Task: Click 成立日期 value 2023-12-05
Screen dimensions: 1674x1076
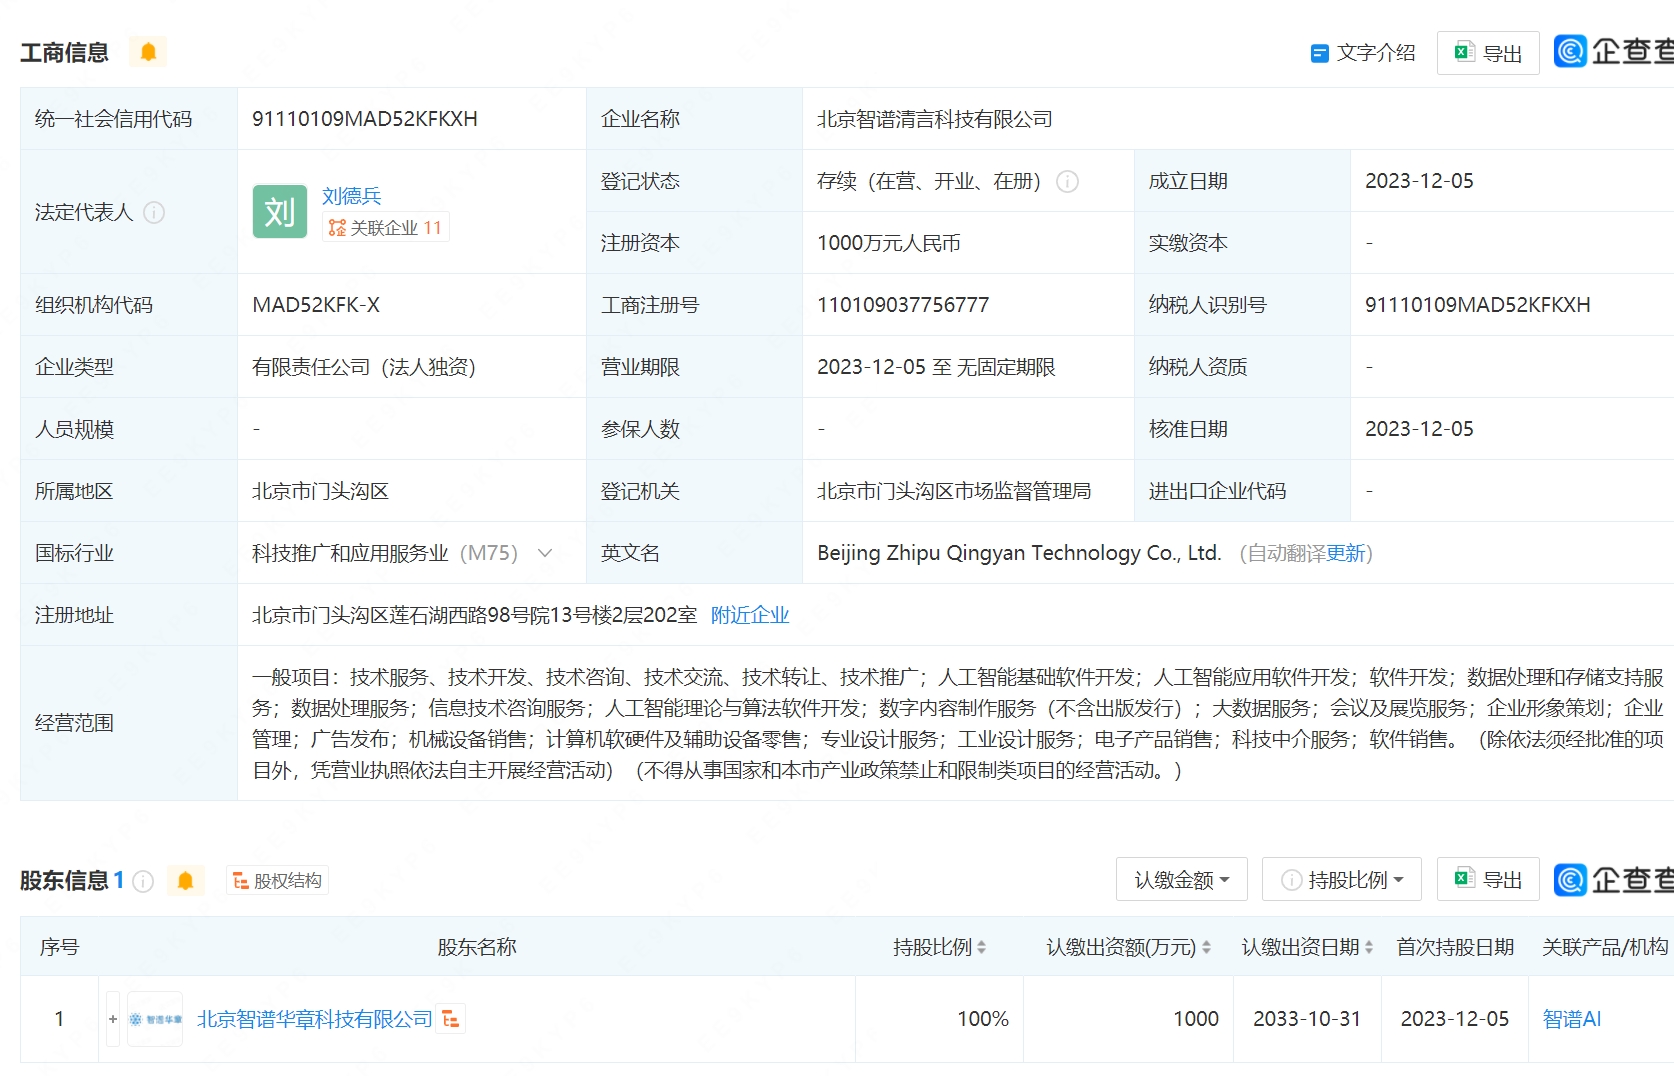Action: [1419, 181]
